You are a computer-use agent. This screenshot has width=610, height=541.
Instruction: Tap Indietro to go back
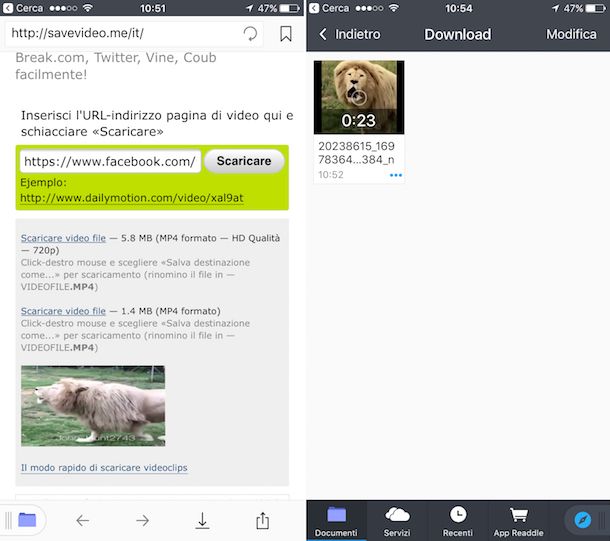pyautogui.click(x=349, y=34)
